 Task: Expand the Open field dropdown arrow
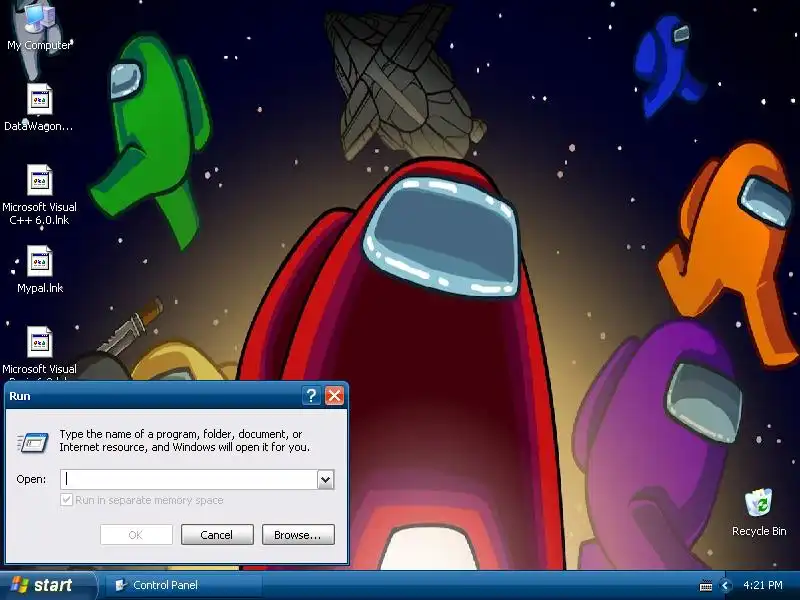[x=326, y=480]
